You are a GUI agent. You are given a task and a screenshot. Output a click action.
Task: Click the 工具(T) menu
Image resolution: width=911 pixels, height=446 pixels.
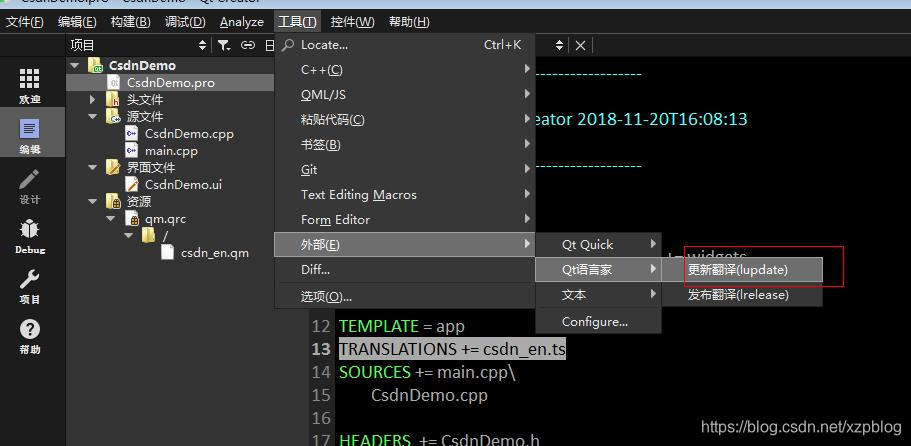coord(297,22)
